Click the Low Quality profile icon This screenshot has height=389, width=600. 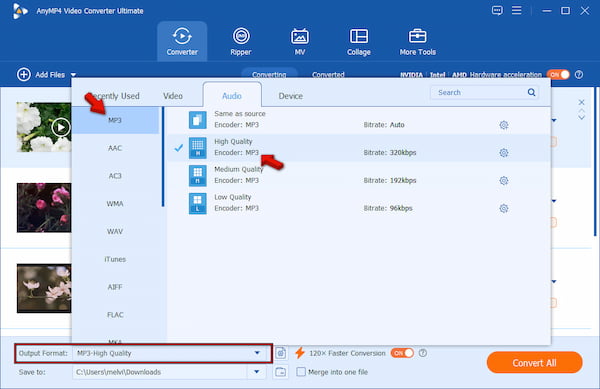coord(197,203)
